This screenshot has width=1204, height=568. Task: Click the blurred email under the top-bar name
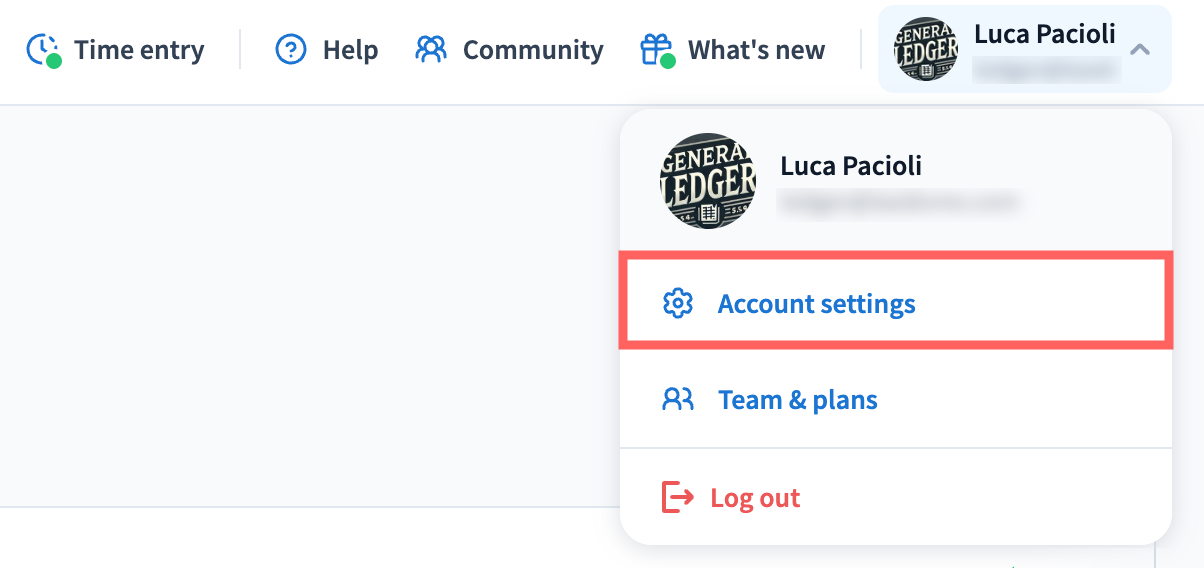[1044, 68]
